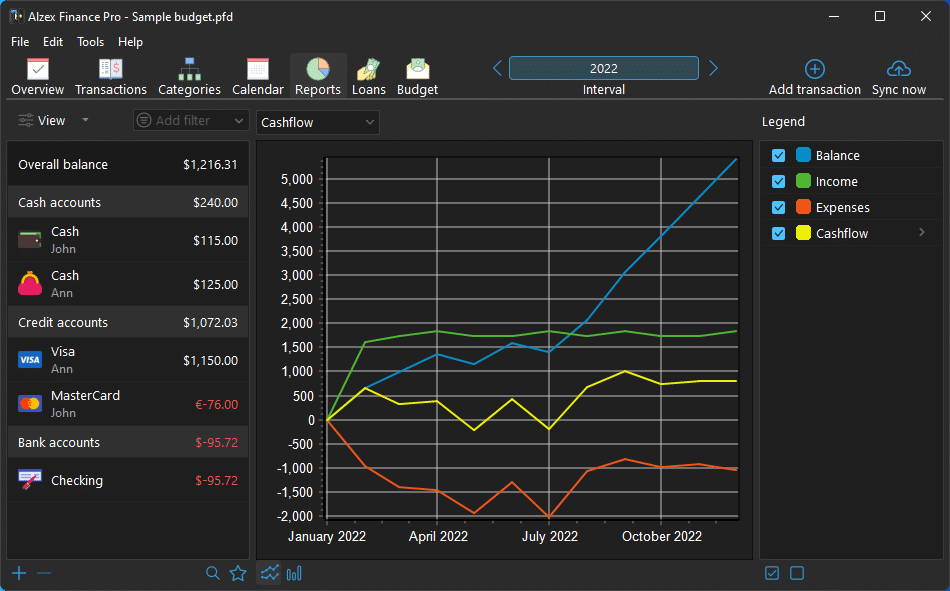Click the 2022 interval button
This screenshot has width=950, height=591.
pos(603,68)
